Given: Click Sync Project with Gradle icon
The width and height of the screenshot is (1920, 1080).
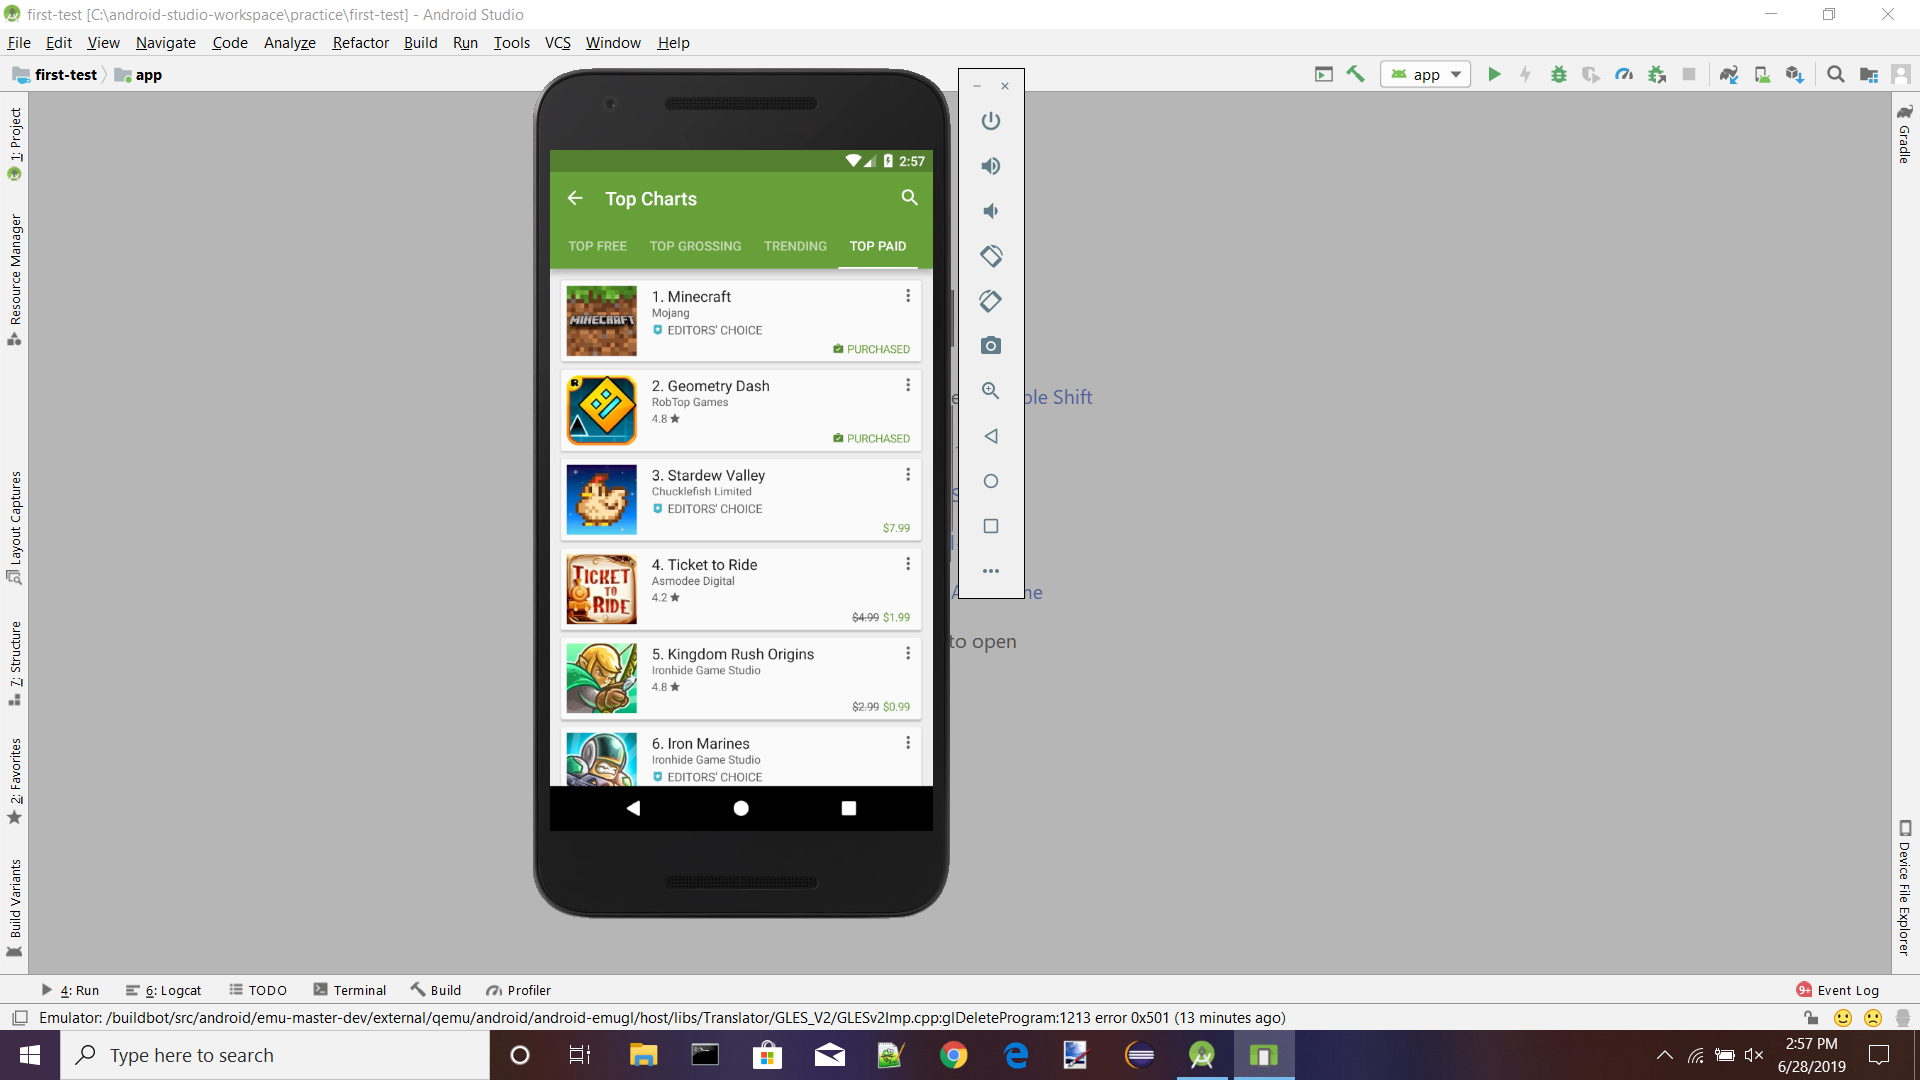Looking at the screenshot, I should click(x=1729, y=74).
